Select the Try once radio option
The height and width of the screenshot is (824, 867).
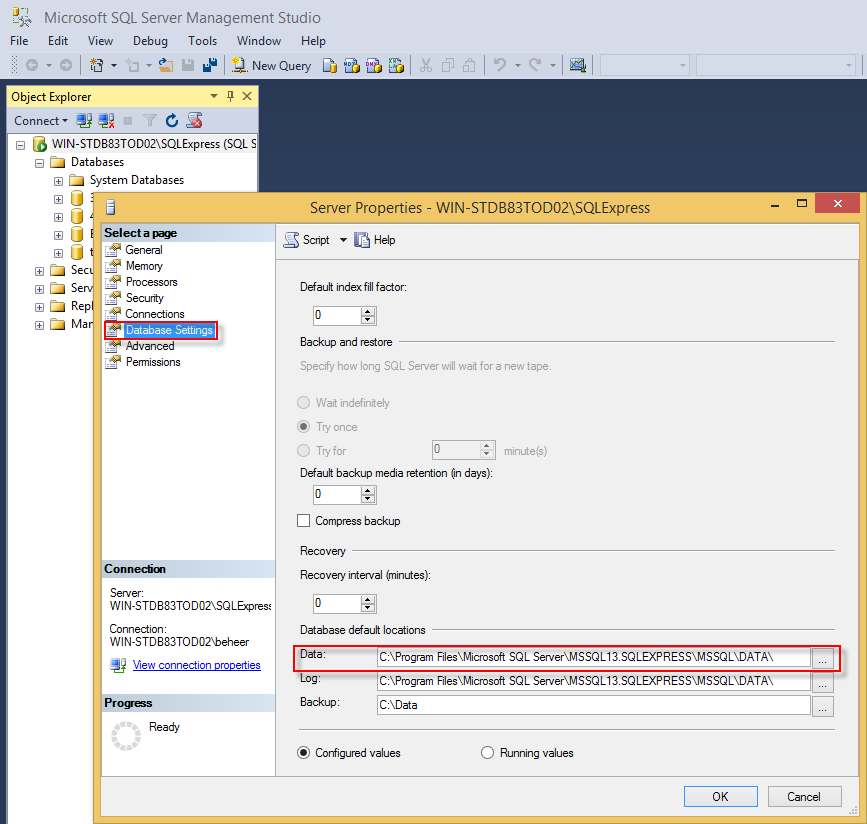click(x=304, y=427)
